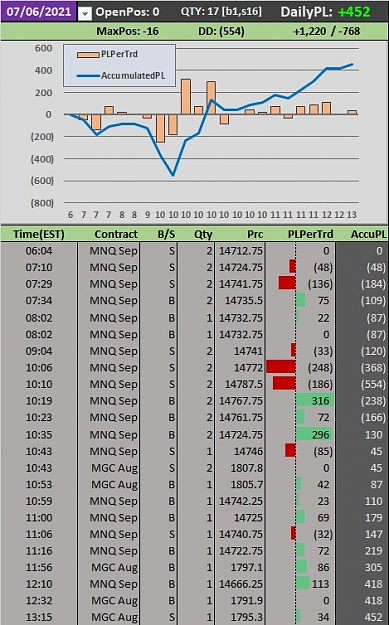
Task: Click the AccuPL cell 130
Action: [373, 434]
